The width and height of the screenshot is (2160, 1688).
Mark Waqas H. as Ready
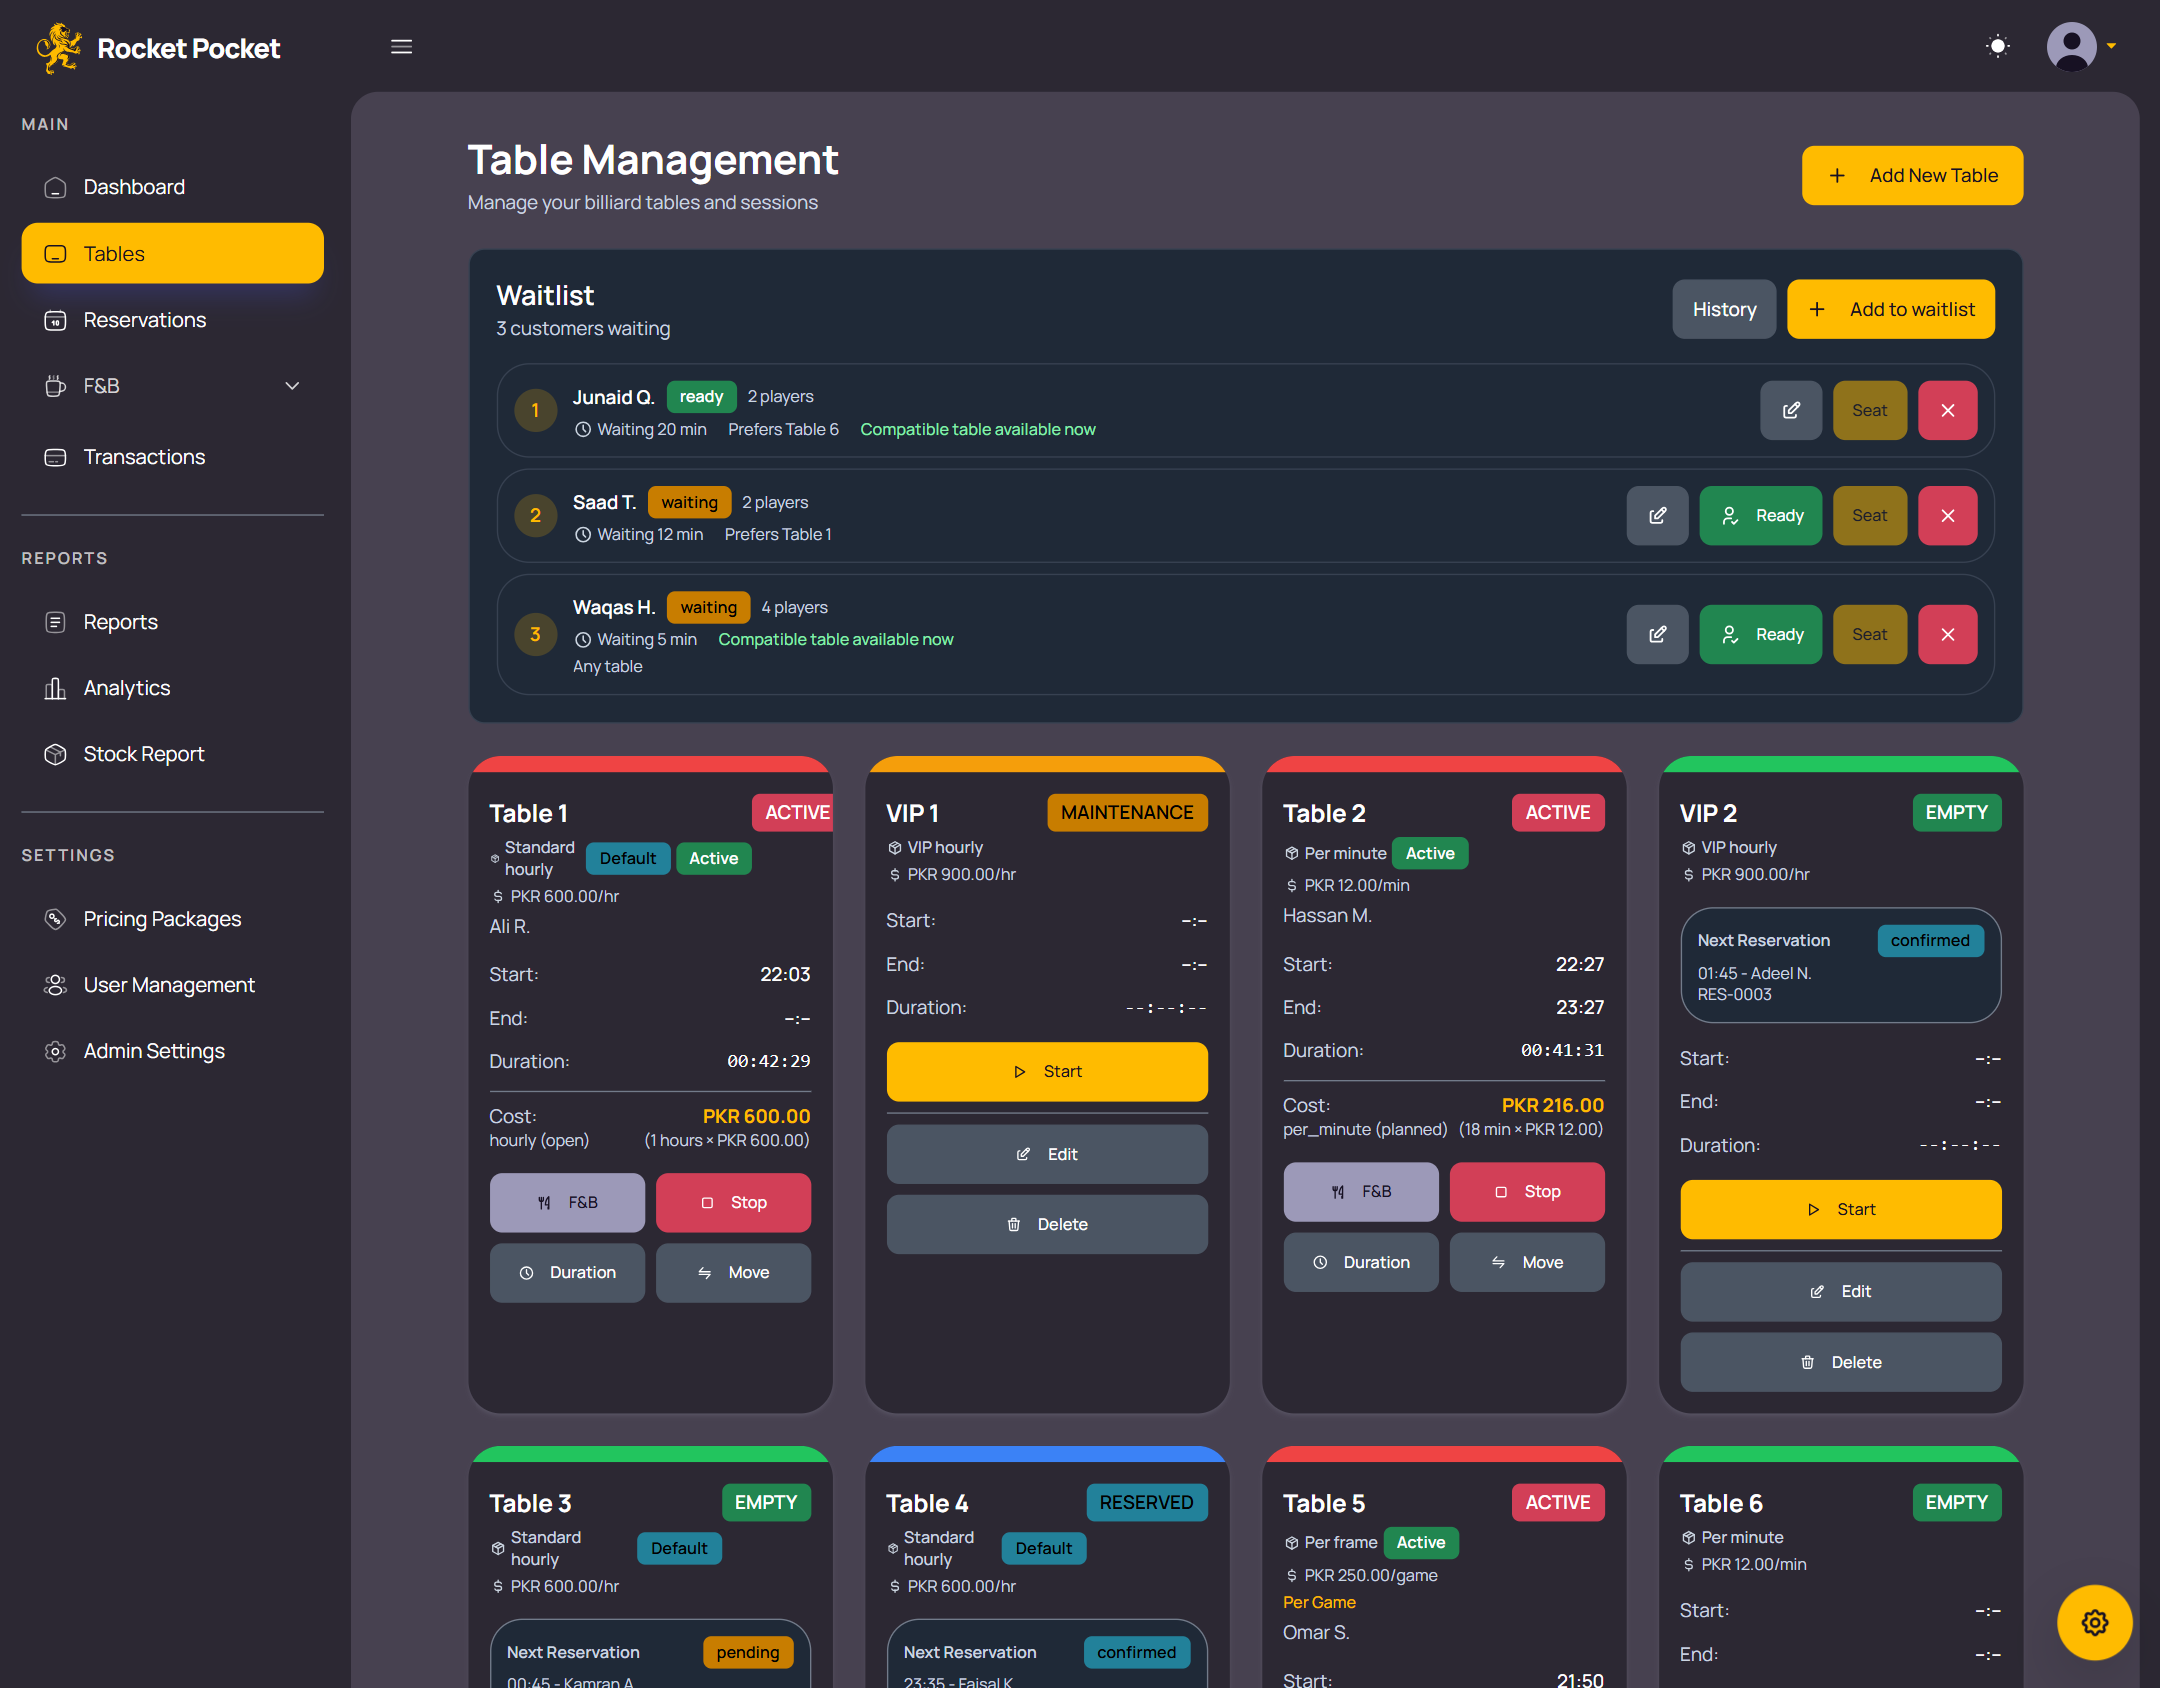(x=1760, y=634)
